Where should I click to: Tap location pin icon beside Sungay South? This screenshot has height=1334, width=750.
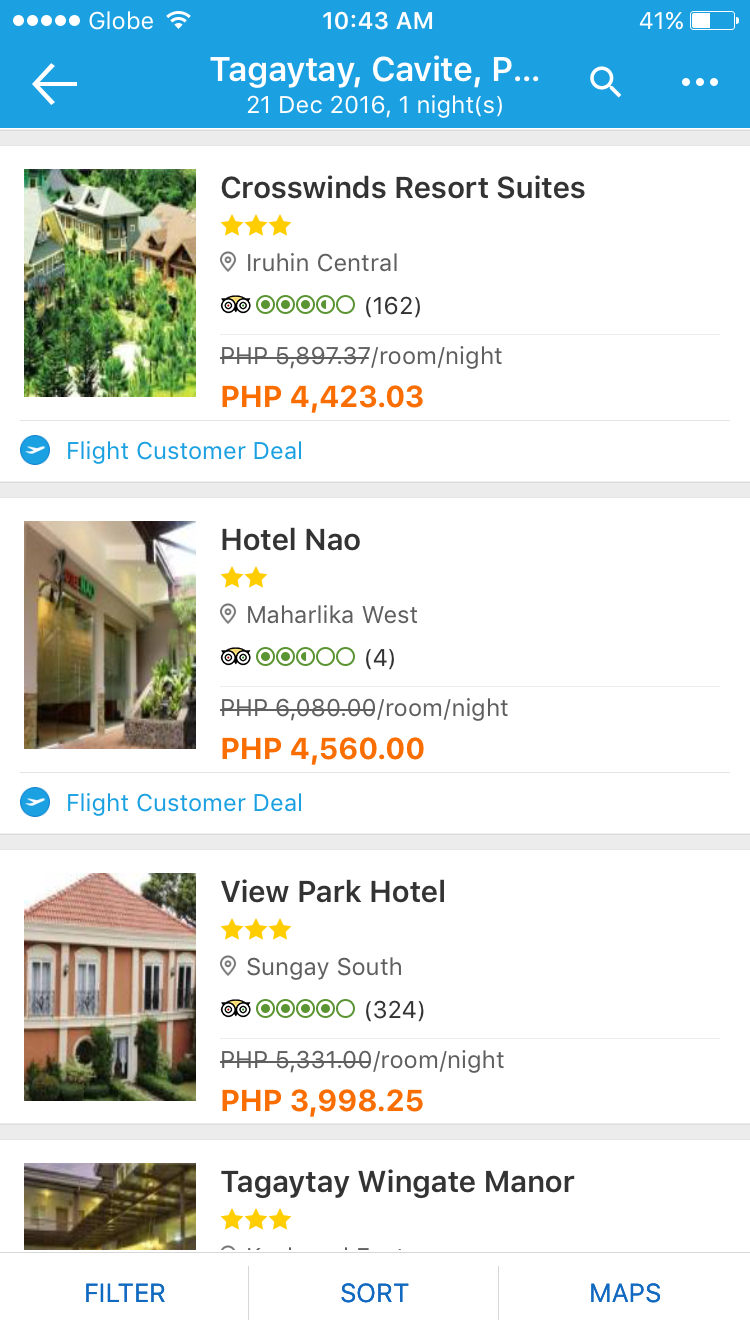(229, 966)
